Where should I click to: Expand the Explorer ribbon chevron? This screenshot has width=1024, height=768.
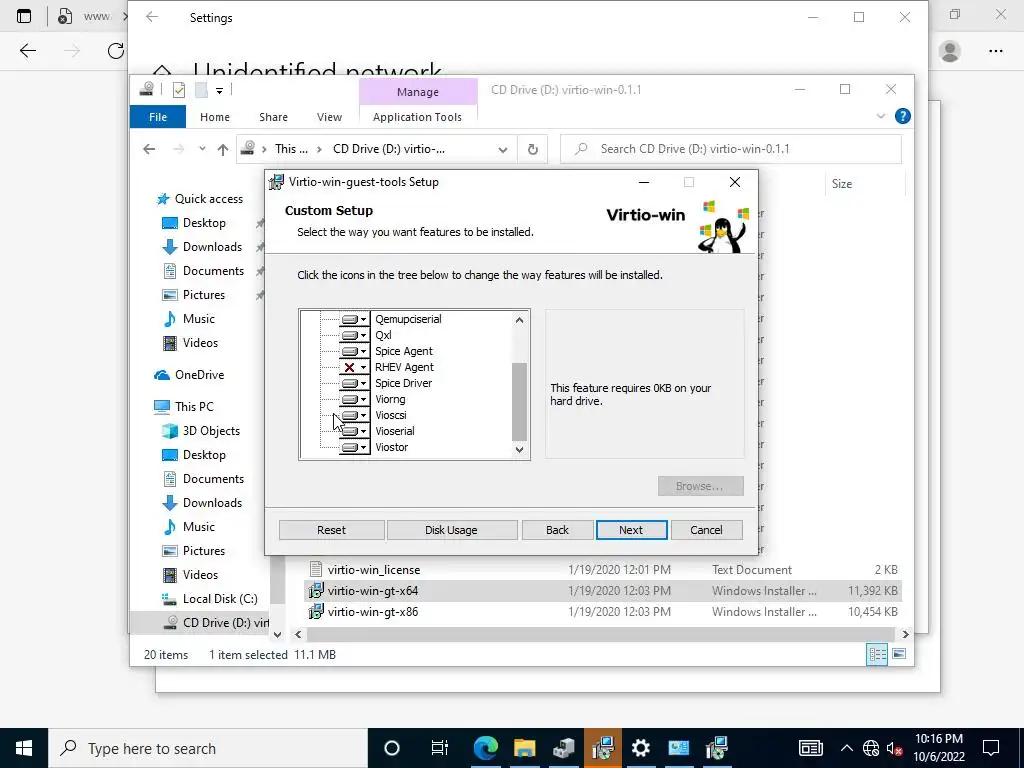[880, 116]
